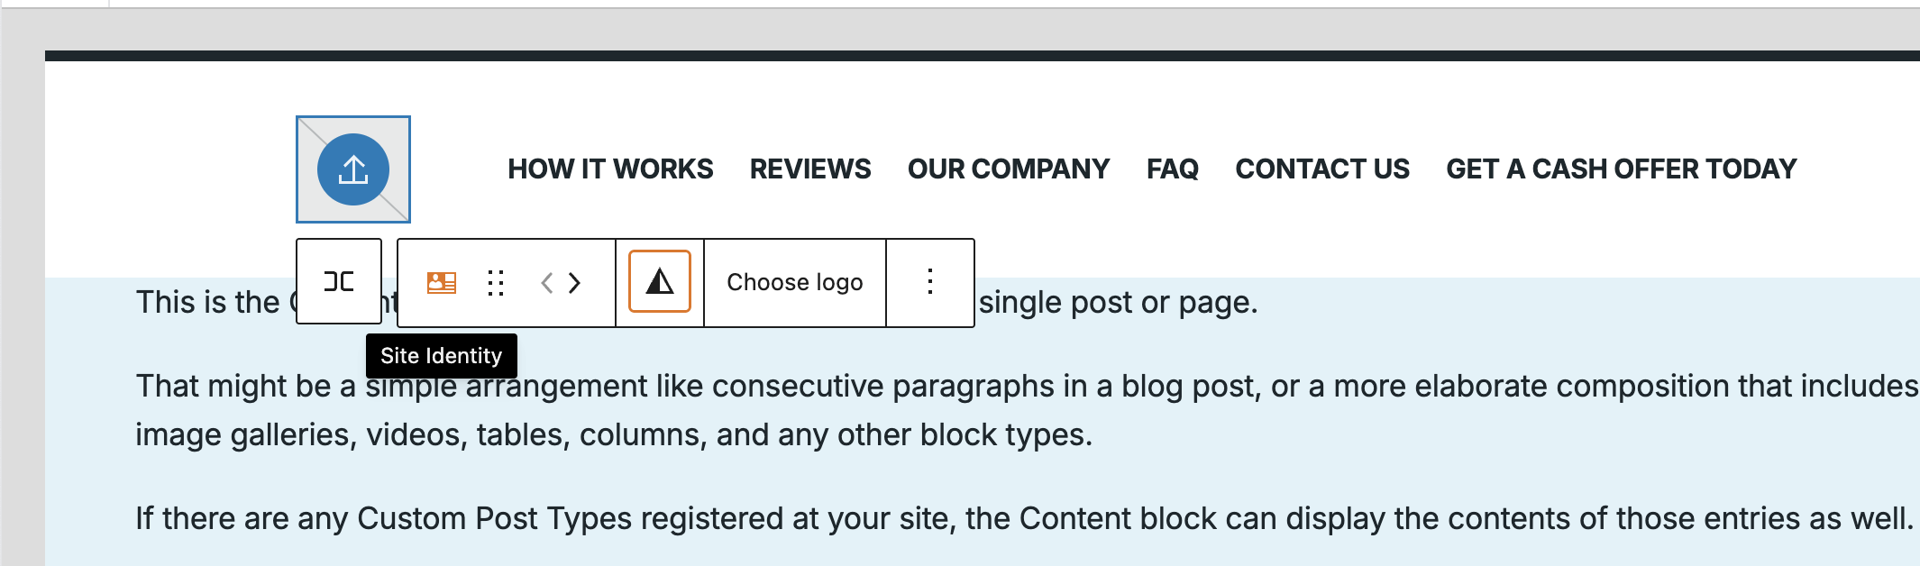Go to the FAQ navigation link
The width and height of the screenshot is (1920, 566).
1172,169
